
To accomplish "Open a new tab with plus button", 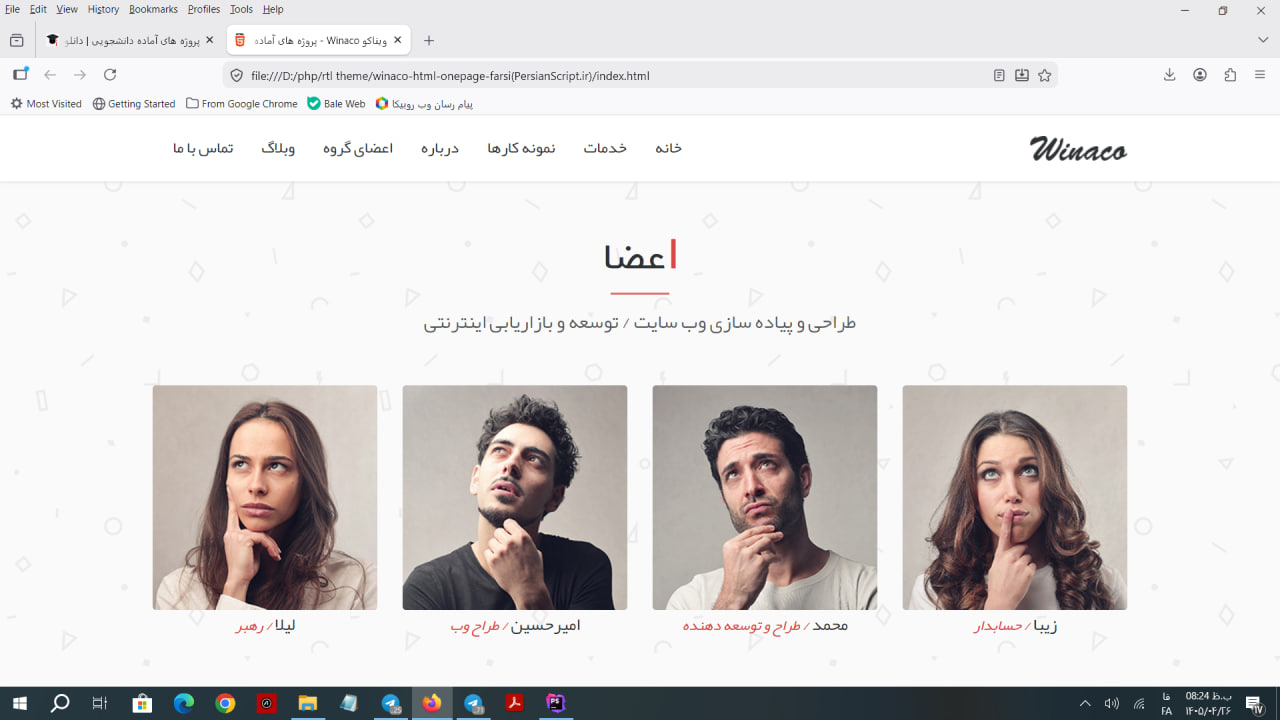I will pyautogui.click(x=429, y=40).
